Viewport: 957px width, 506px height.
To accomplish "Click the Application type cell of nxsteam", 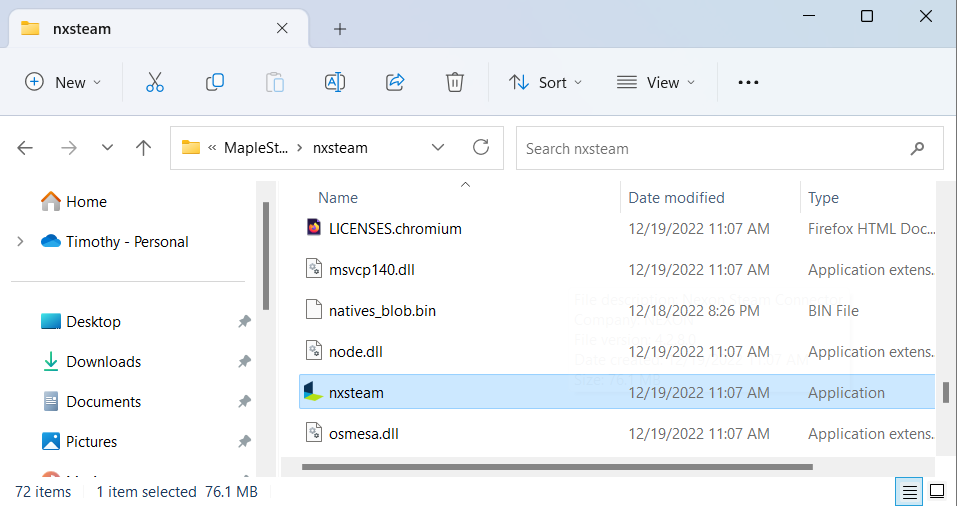I will (x=846, y=392).
